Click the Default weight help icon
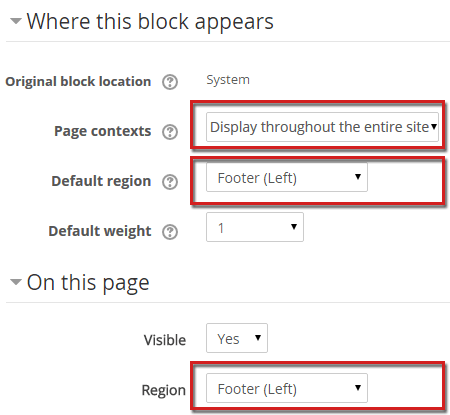 pyautogui.click(x=170, y=232)
